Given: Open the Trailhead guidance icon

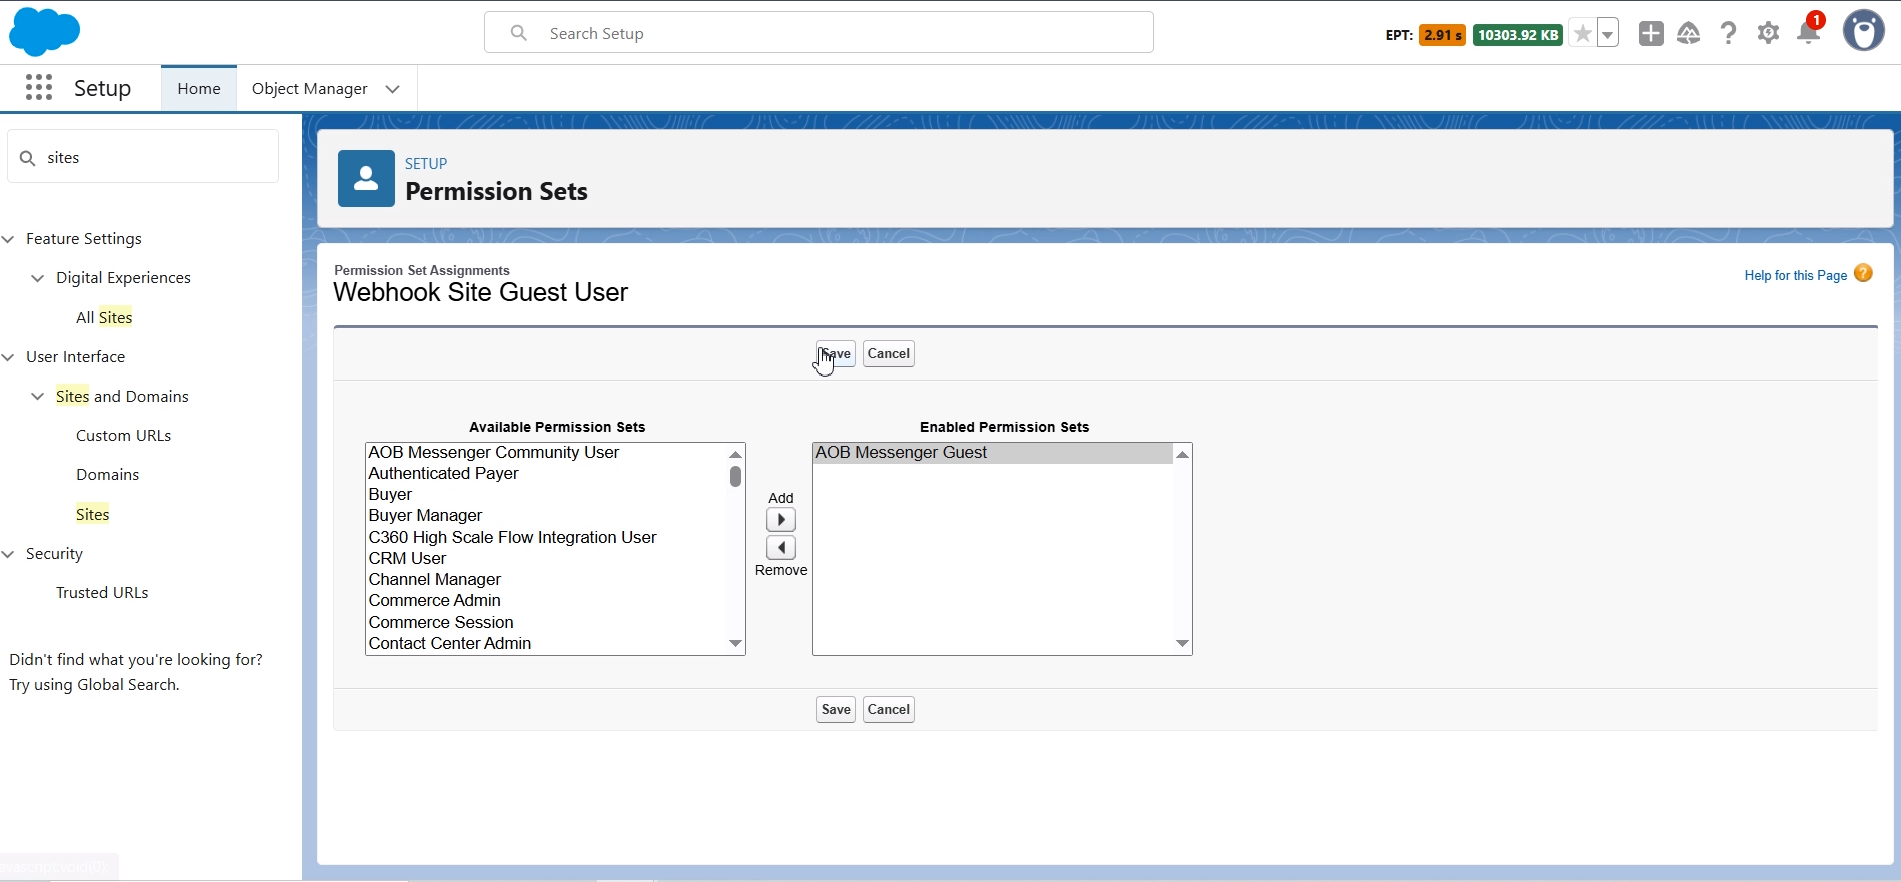Looking at the screenshot, I should point(1689,33).
